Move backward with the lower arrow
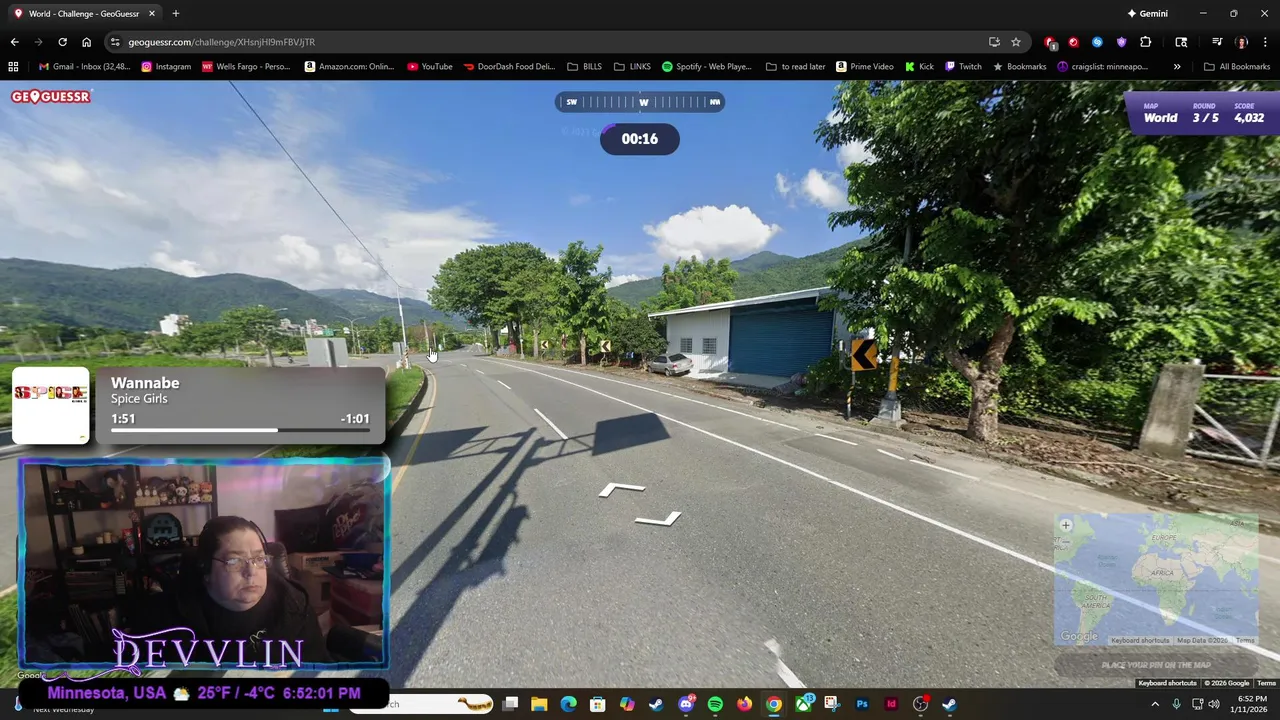This screenshot has height=720, width=1280. point(658,518)
